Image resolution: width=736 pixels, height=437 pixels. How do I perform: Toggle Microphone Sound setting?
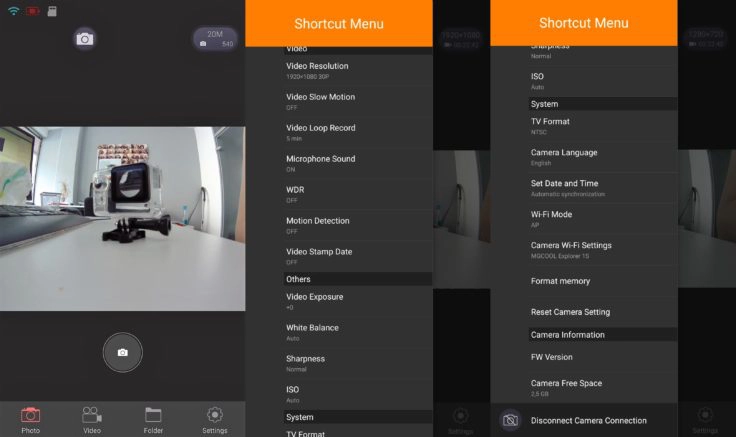pyautogui.click(x=358, y=163)
